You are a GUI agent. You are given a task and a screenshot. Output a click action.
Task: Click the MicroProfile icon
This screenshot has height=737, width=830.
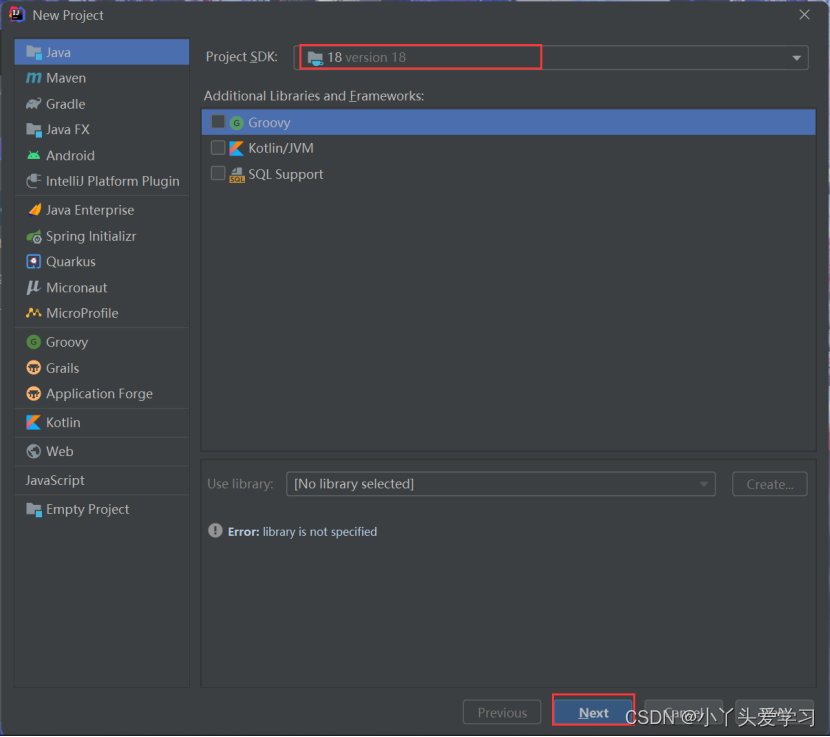point(34,313)
